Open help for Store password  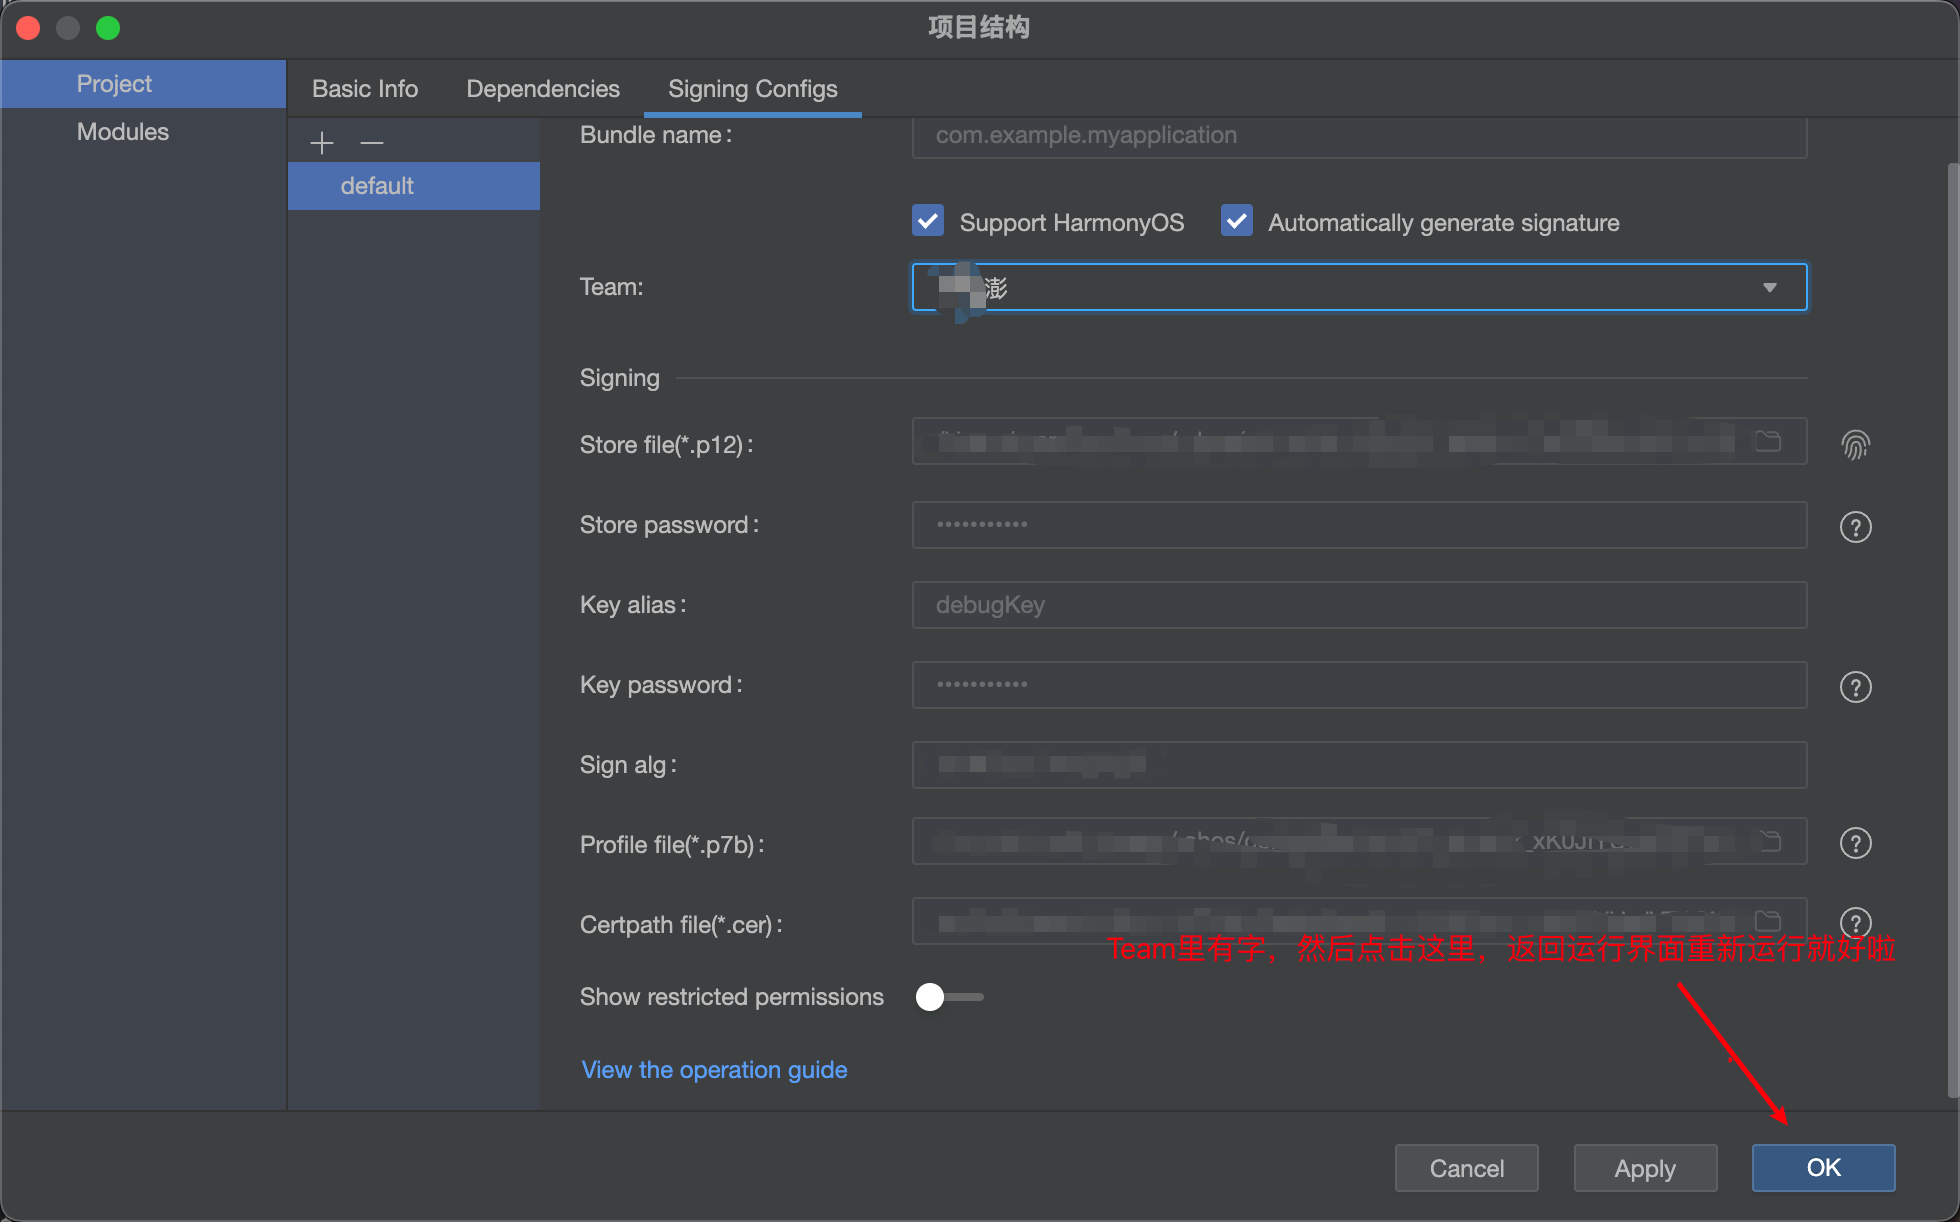[x=1856, y=527]
